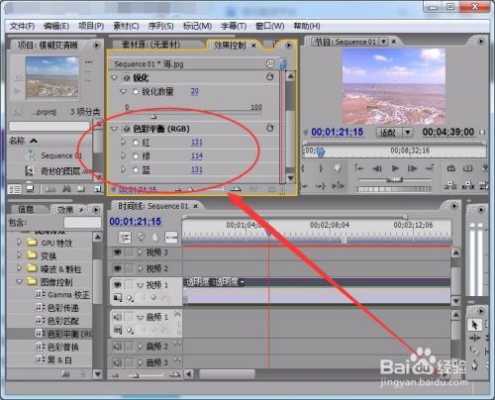Toggle animation stopwatch for 红
495x400 pixels.
point(135,143)
